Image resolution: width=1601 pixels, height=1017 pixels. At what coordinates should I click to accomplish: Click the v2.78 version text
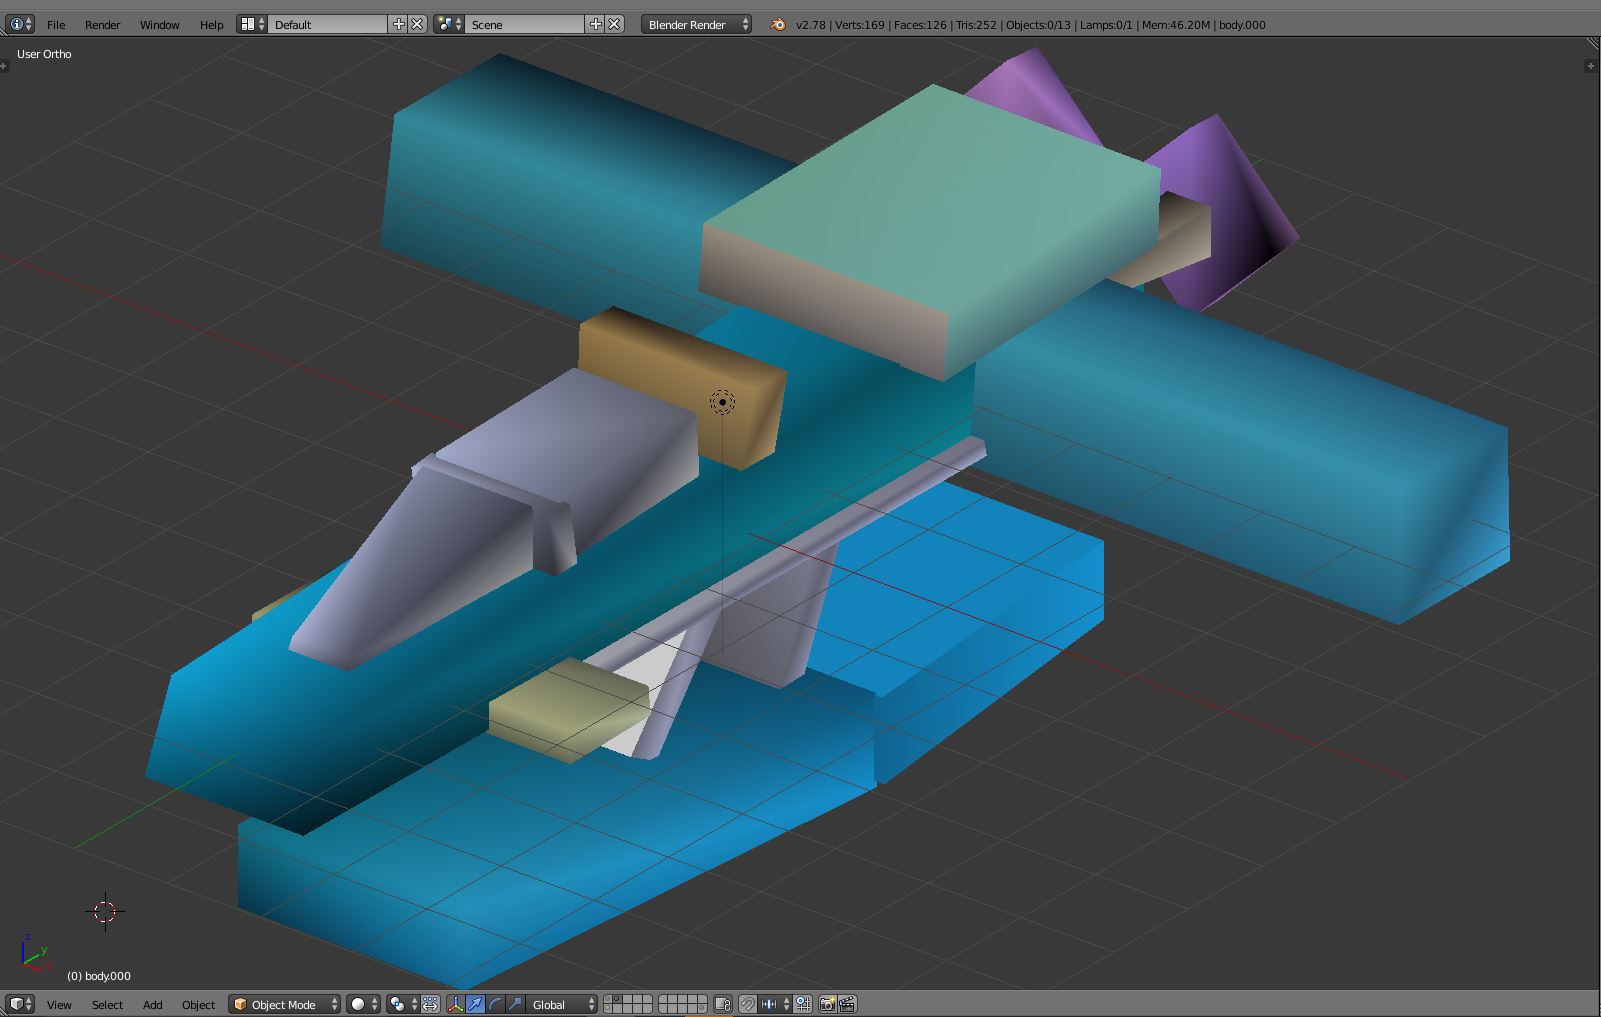811,24
